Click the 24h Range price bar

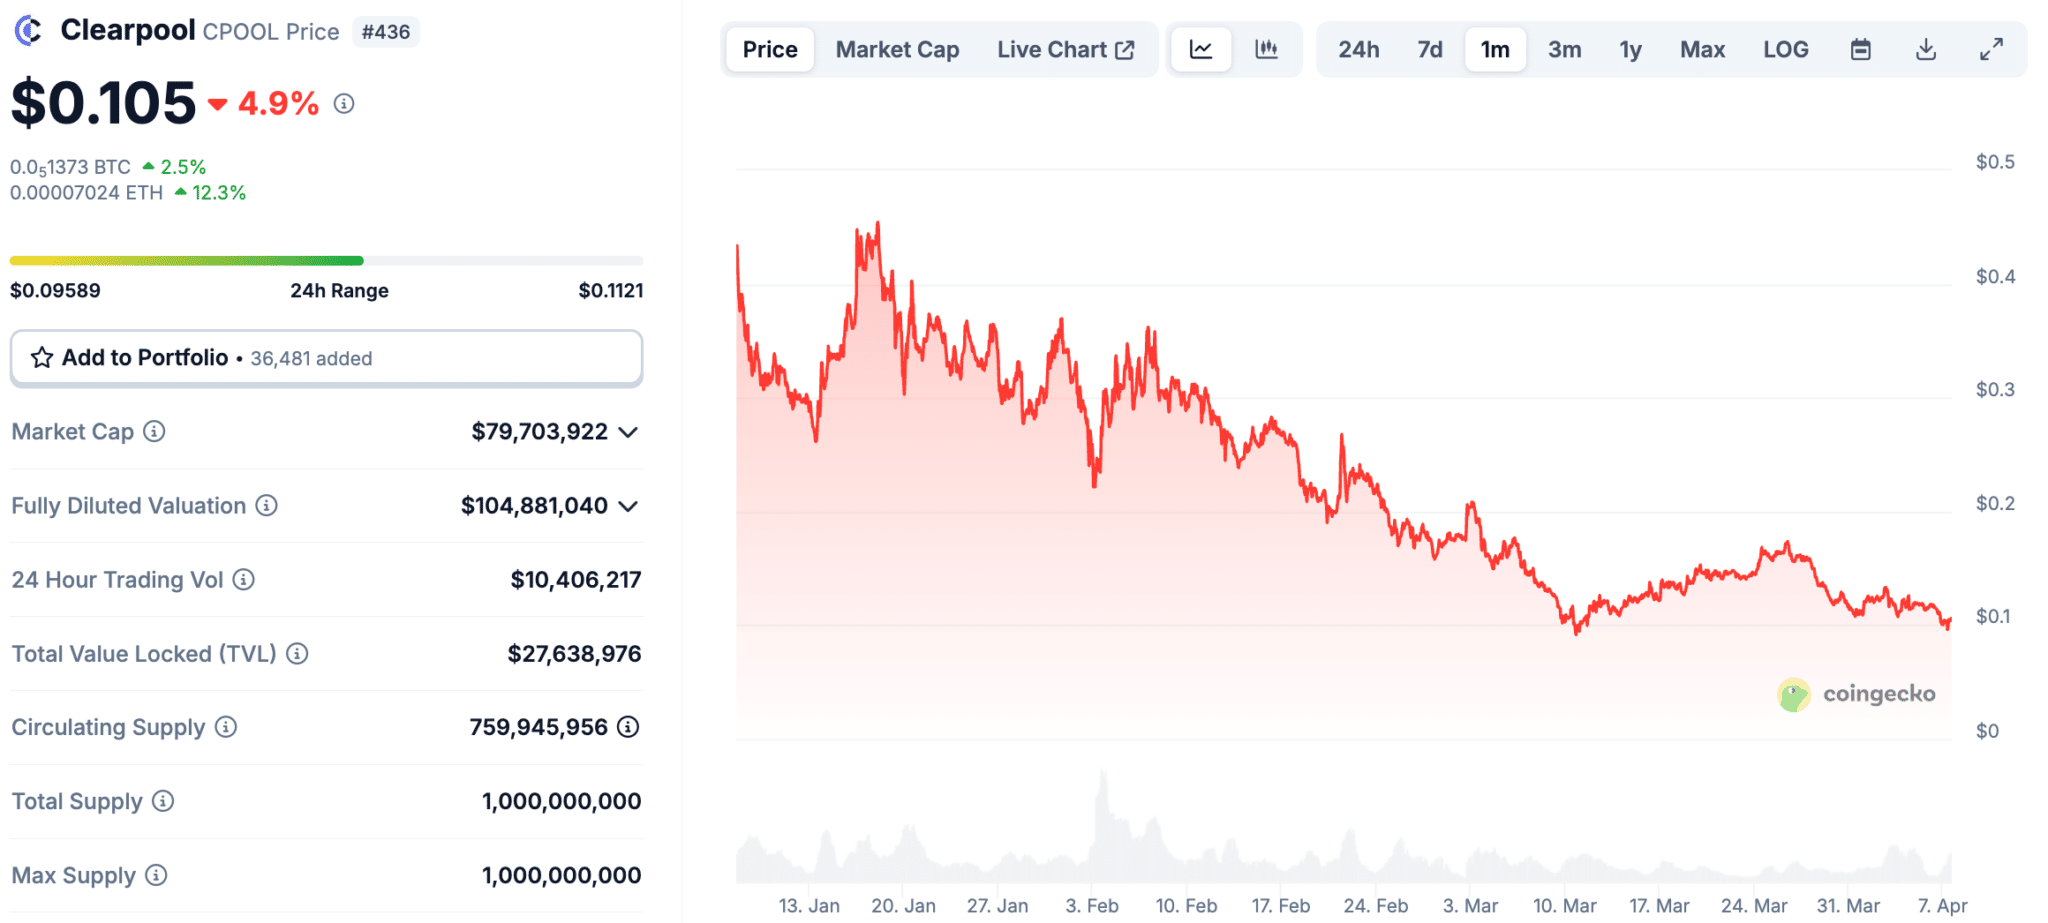(x=326, y=261)
